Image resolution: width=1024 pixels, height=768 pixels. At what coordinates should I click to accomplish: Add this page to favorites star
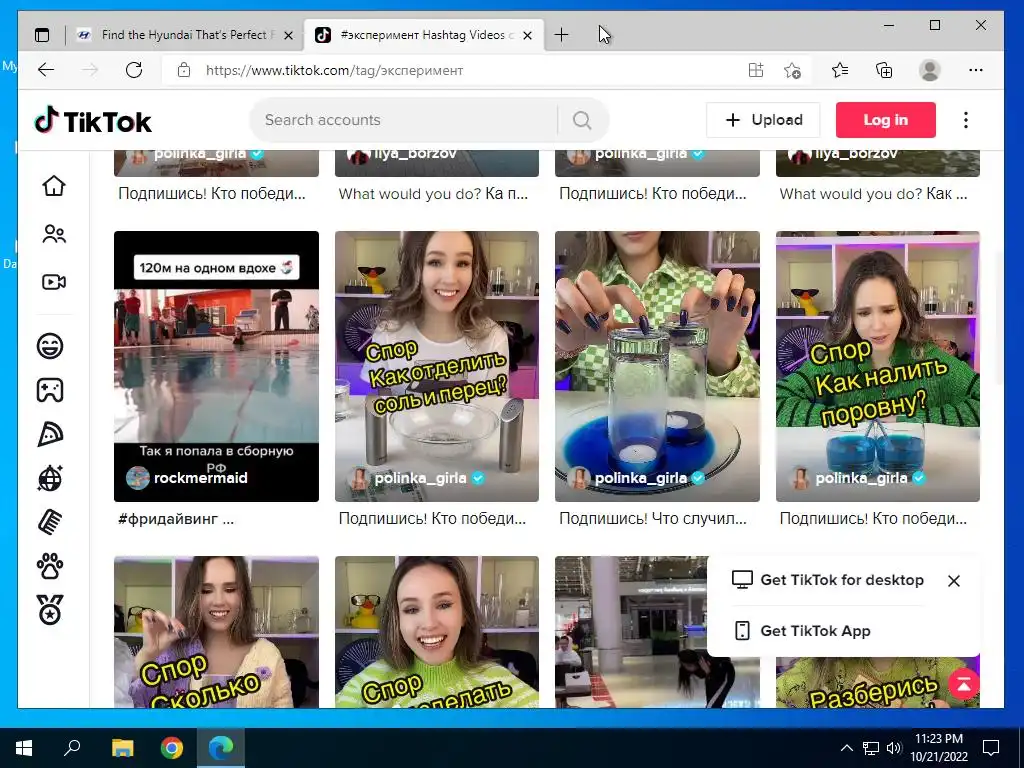[x=792, y=70]
